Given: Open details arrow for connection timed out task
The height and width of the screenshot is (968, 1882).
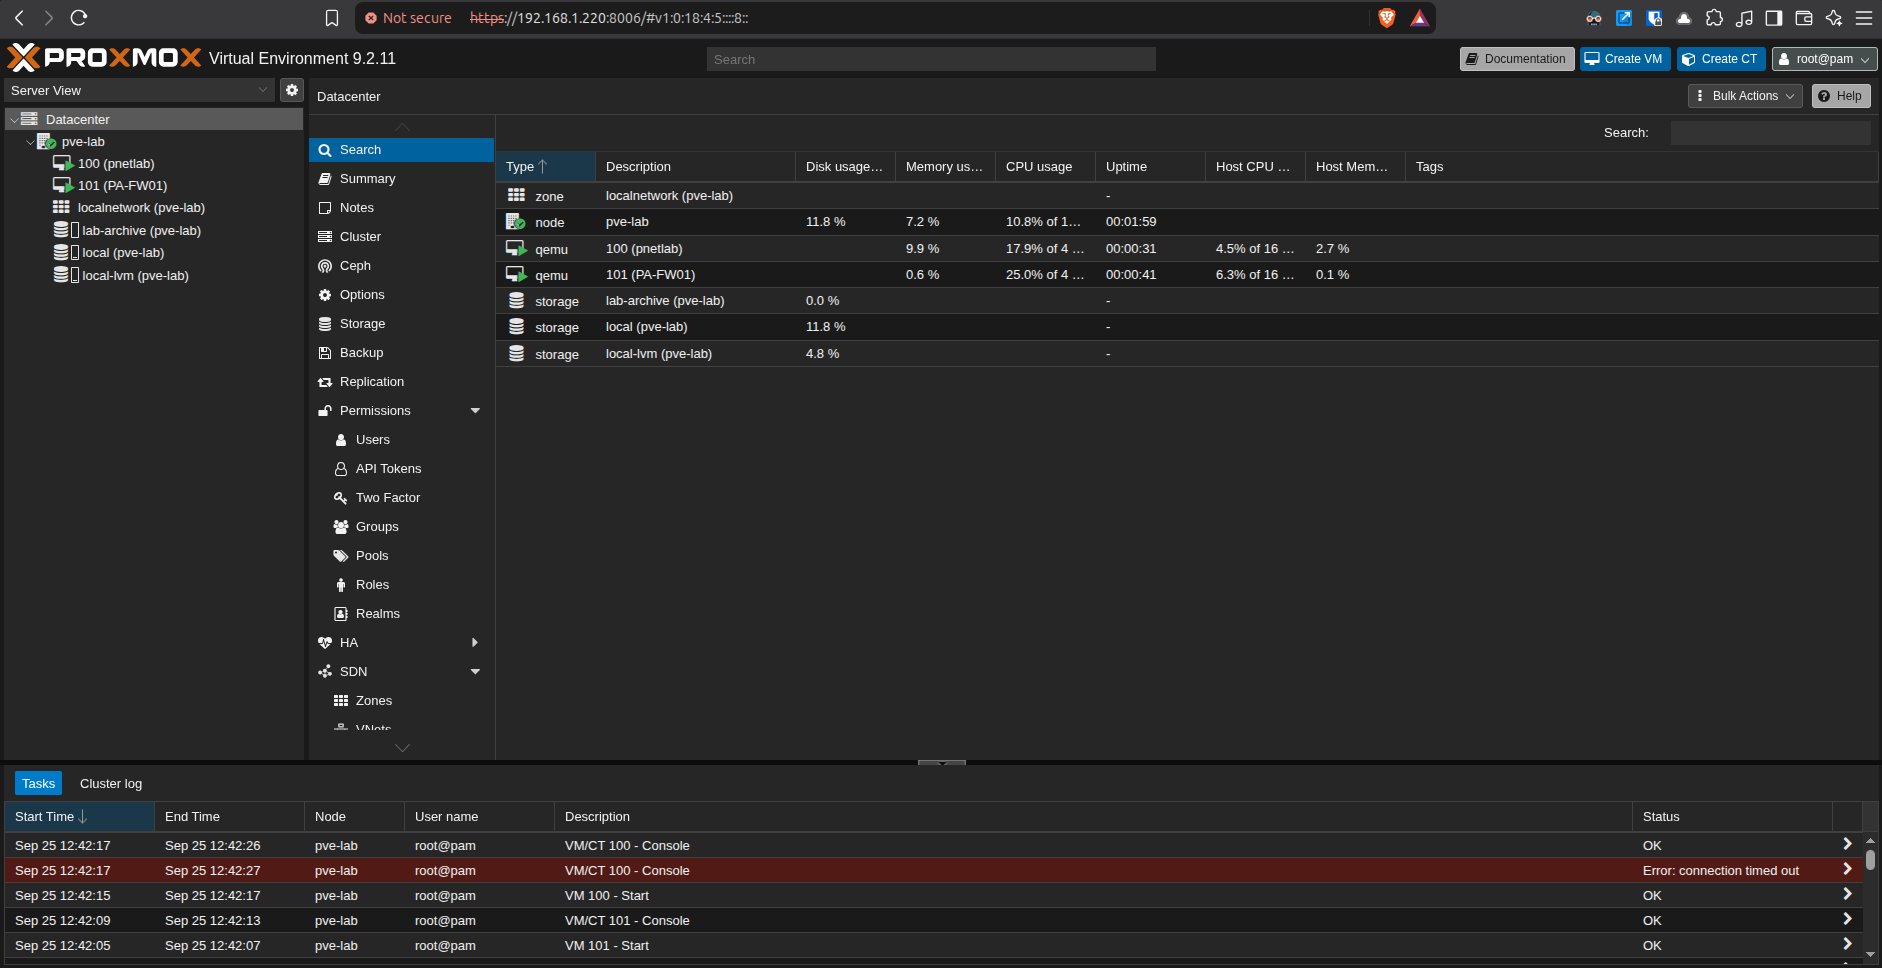Looking at the screenshot, I should pyautogui.click(x=1847, y=870).
